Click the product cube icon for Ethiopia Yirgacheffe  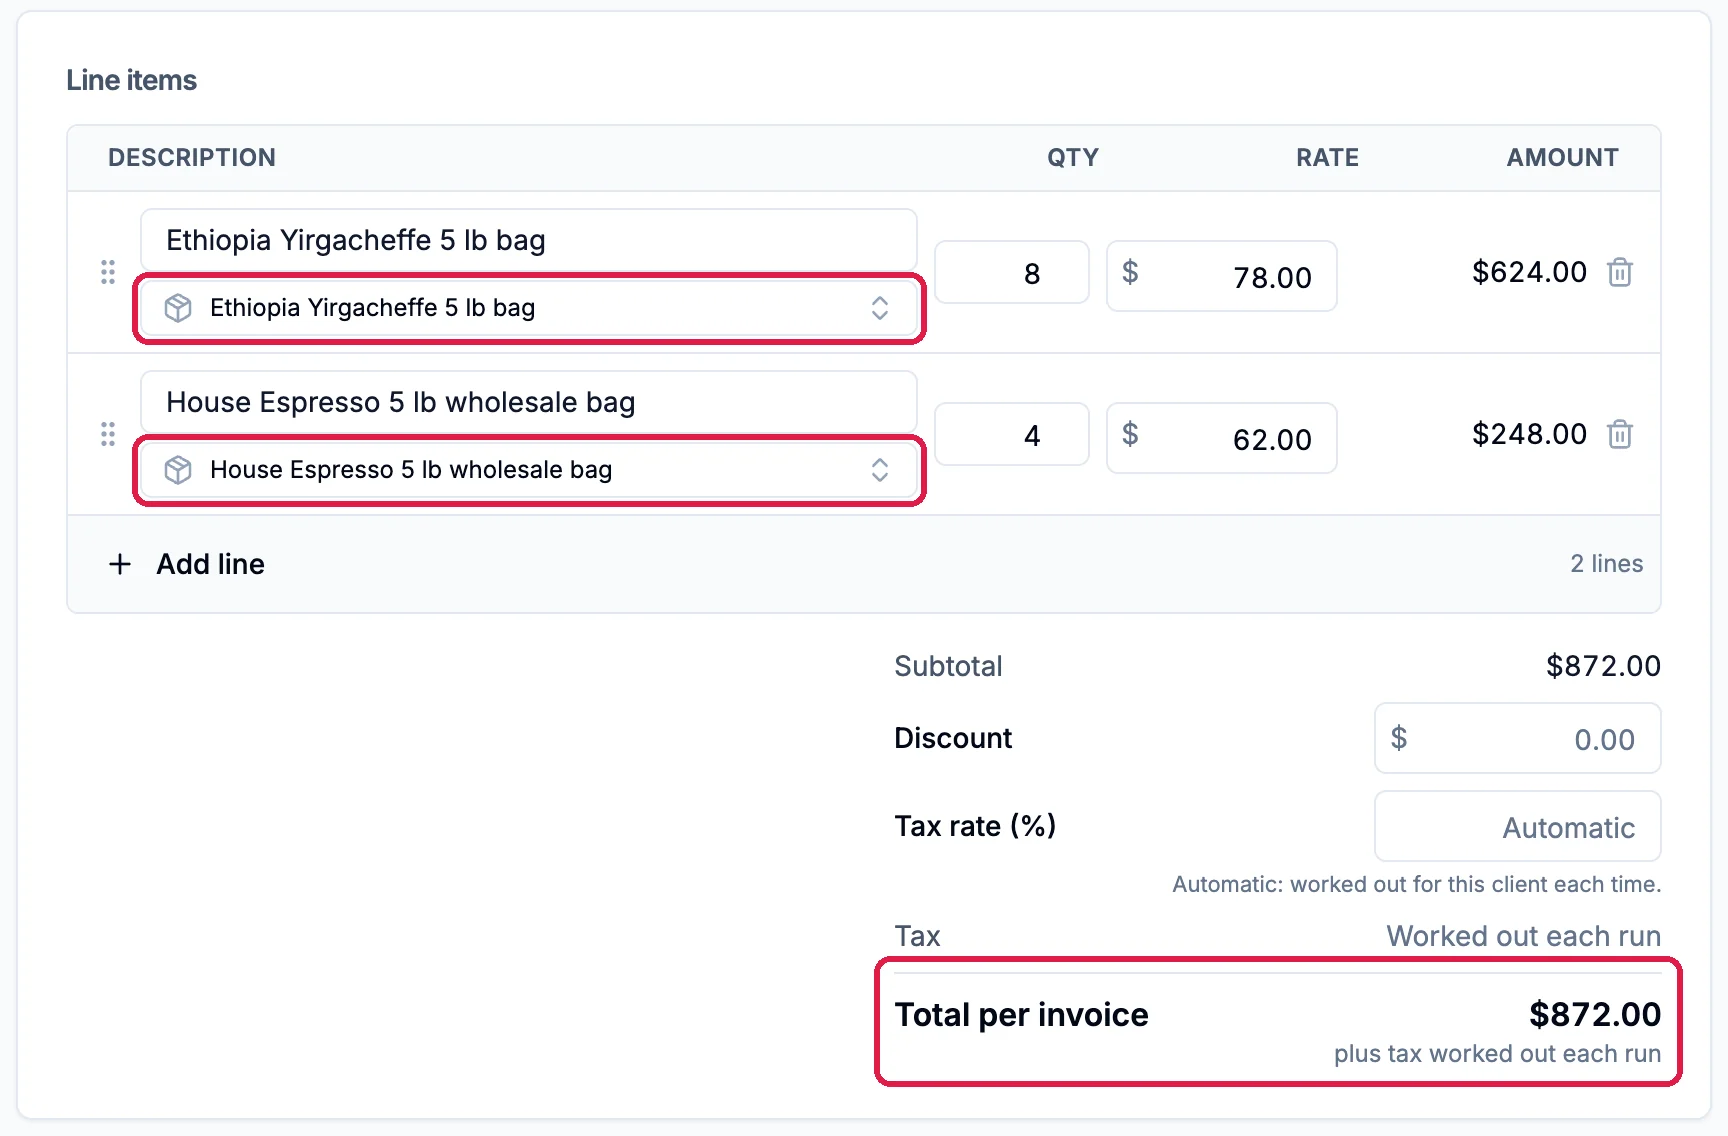coord(178,308)
